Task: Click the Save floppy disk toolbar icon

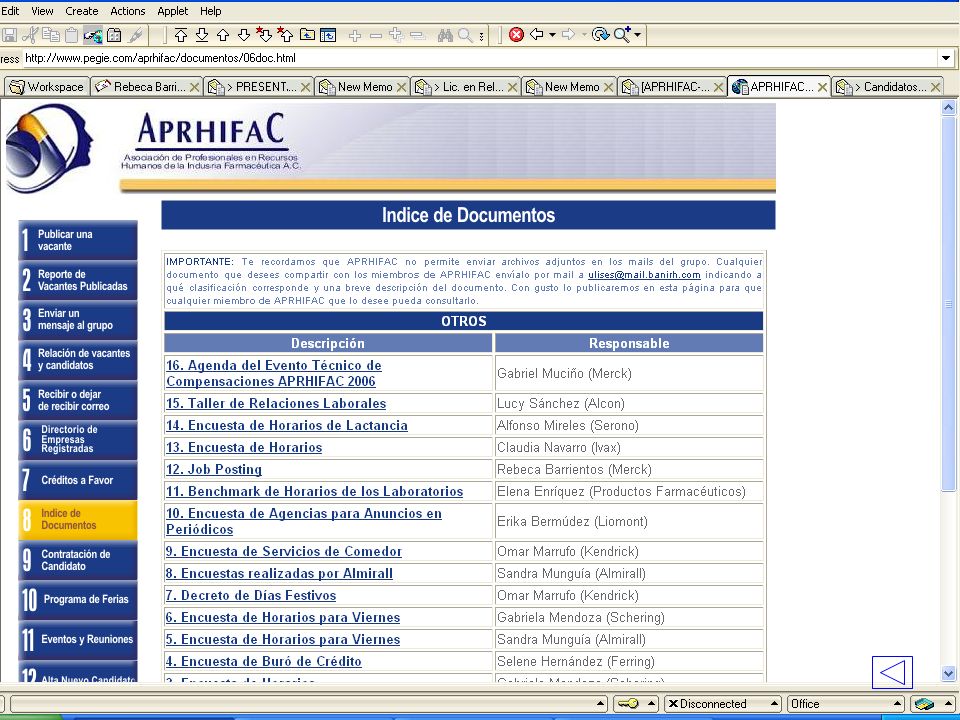Action: (x=10, y=36)
